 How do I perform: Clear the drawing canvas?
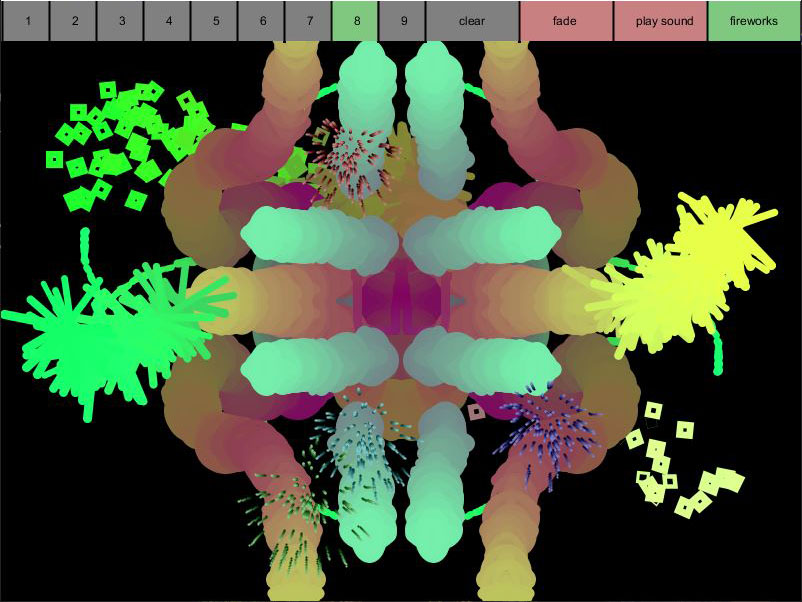pos(473,21)
